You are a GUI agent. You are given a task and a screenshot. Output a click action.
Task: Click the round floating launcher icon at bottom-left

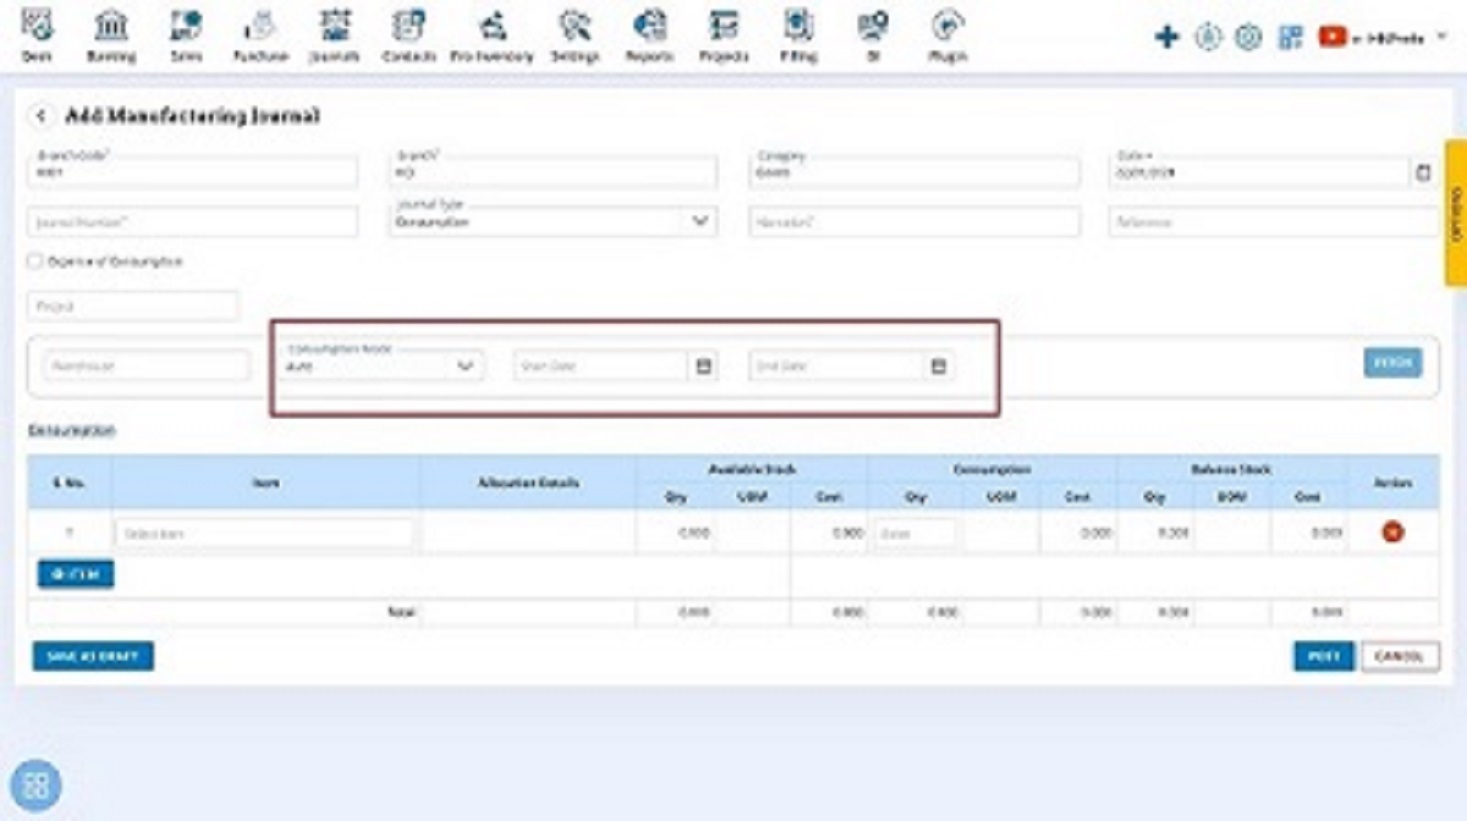pyautogui.click(x=36, y=785)
